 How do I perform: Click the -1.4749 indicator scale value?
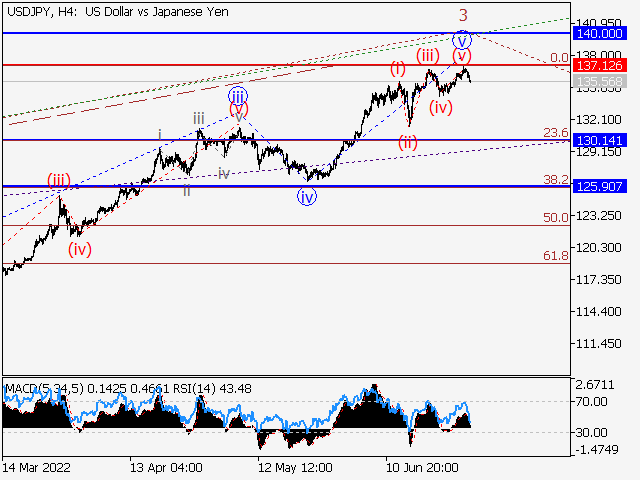(597, 450)
